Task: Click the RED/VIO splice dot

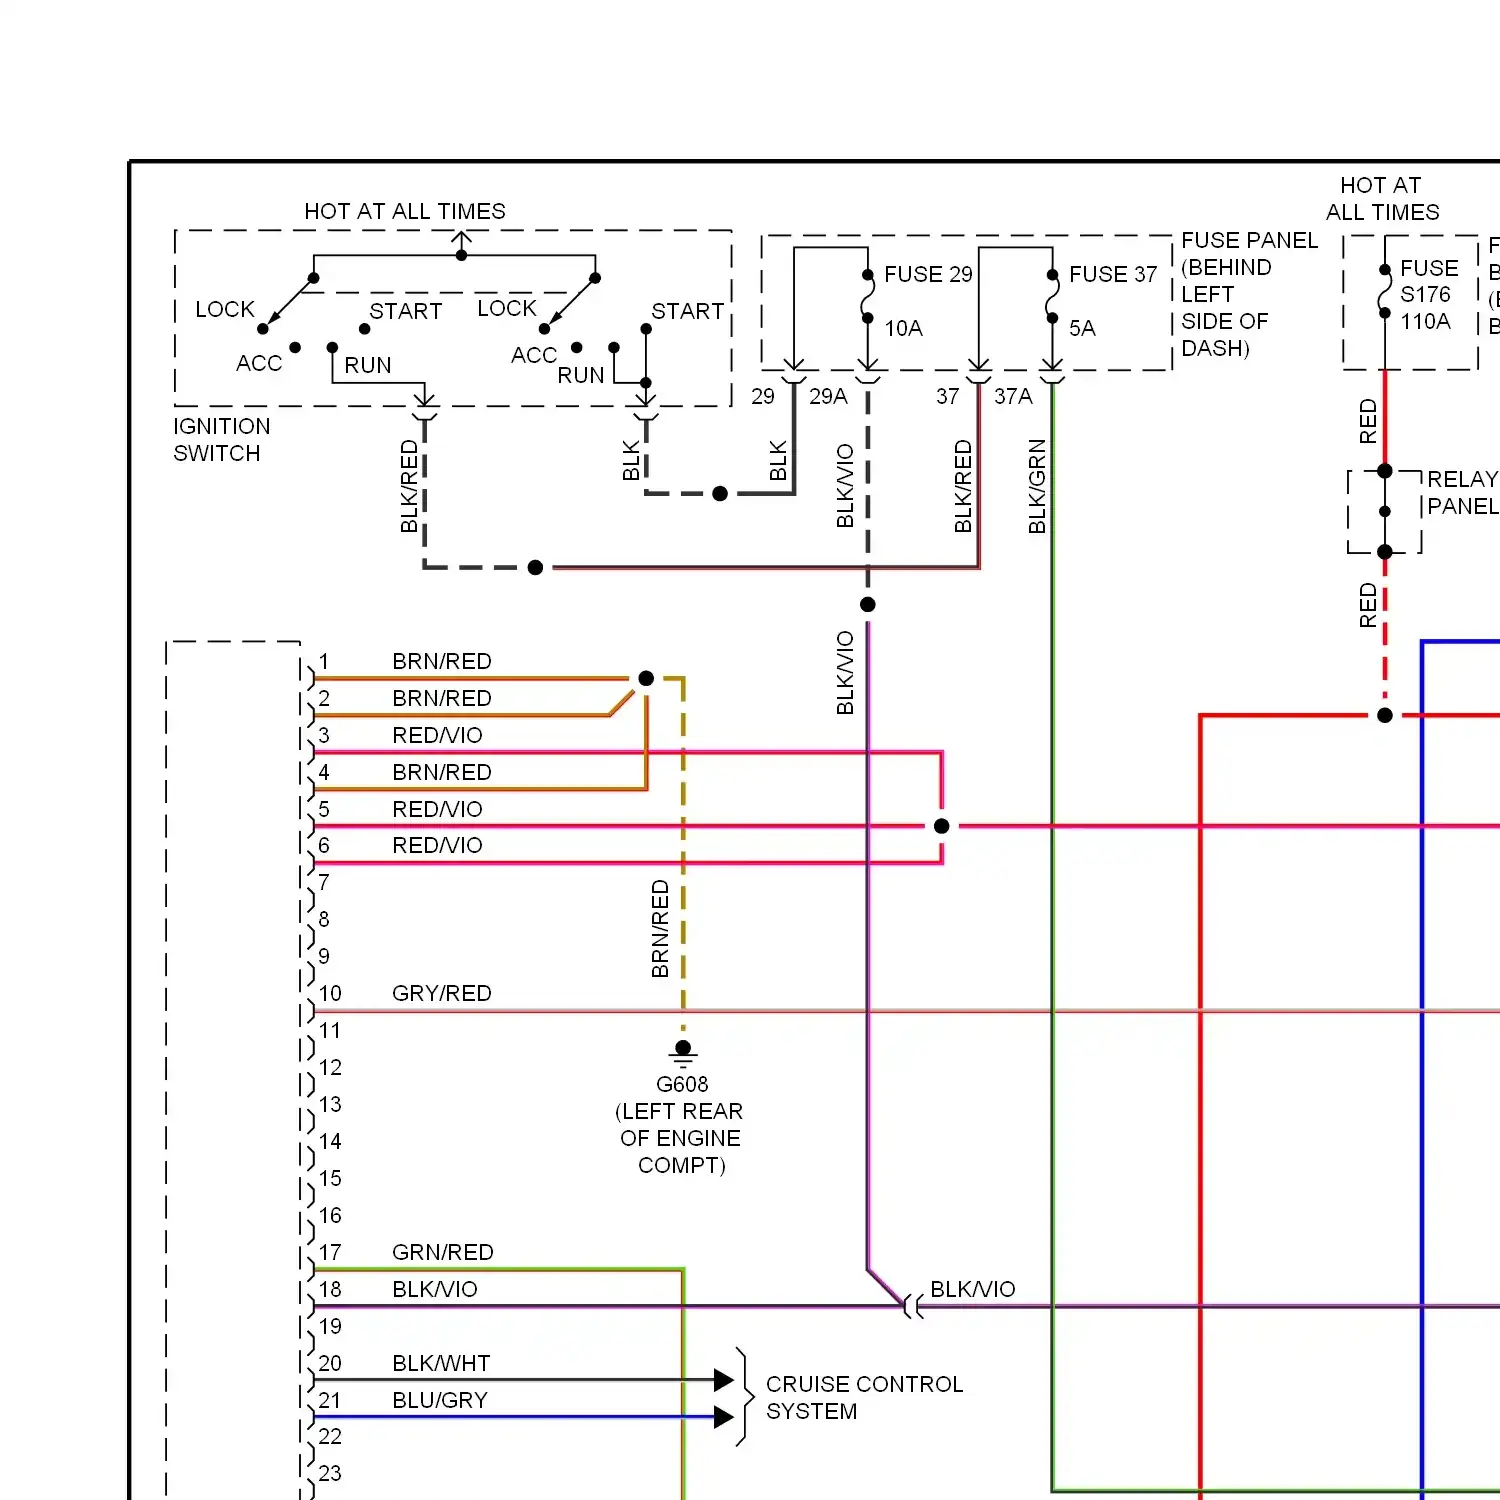Action: [x=942, y=826]
